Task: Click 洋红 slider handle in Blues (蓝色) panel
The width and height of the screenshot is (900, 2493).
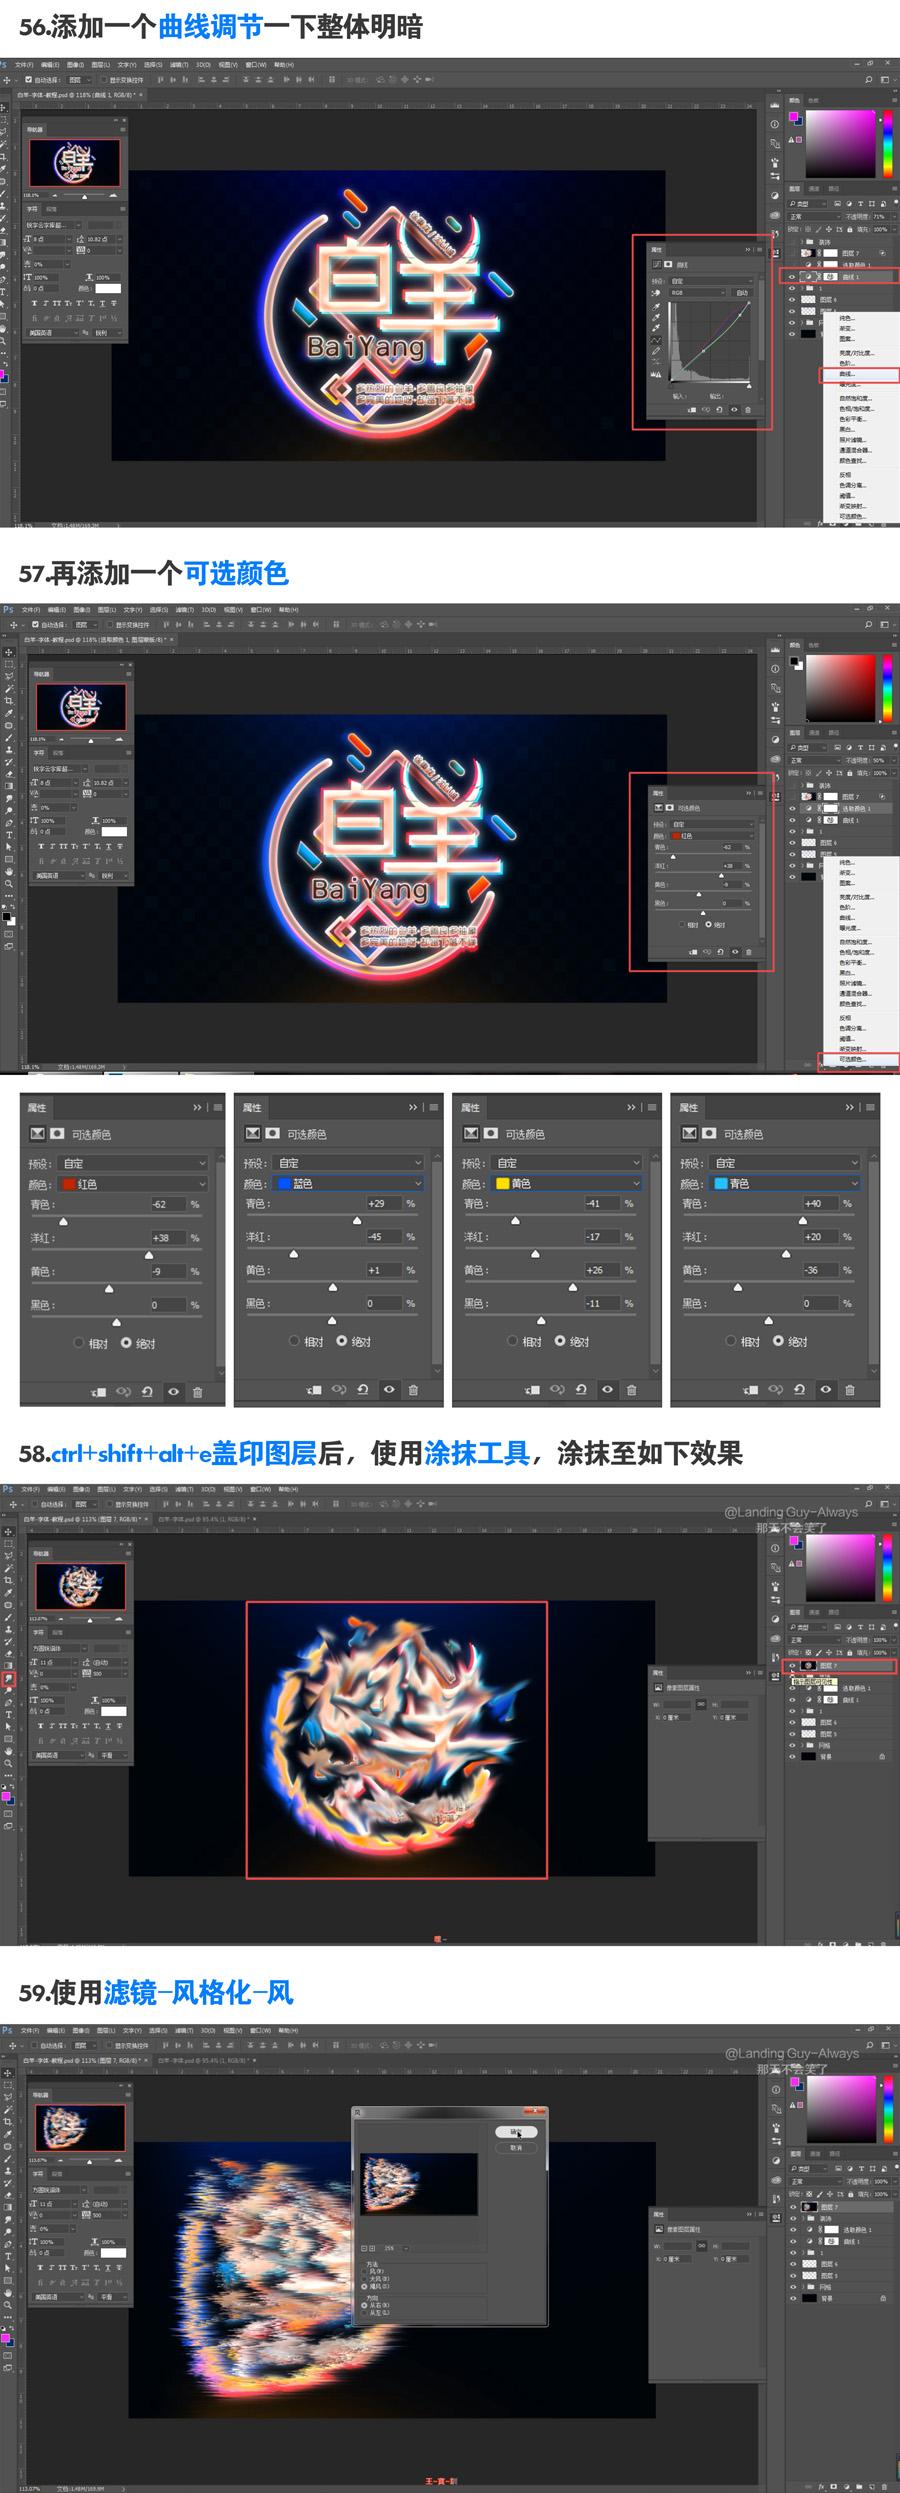Action: tap(293, 1254)
